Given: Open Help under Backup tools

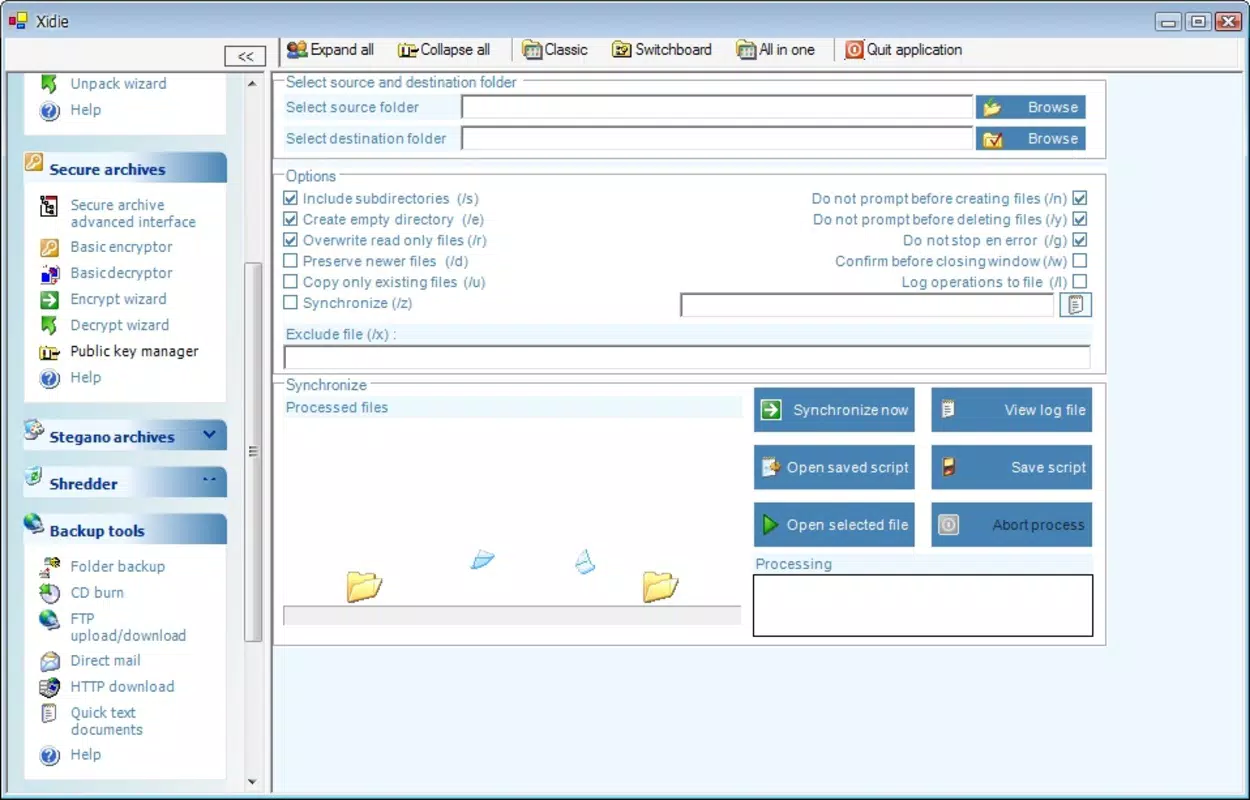Looking at the screenshot, I should click(x=49, y=756).
